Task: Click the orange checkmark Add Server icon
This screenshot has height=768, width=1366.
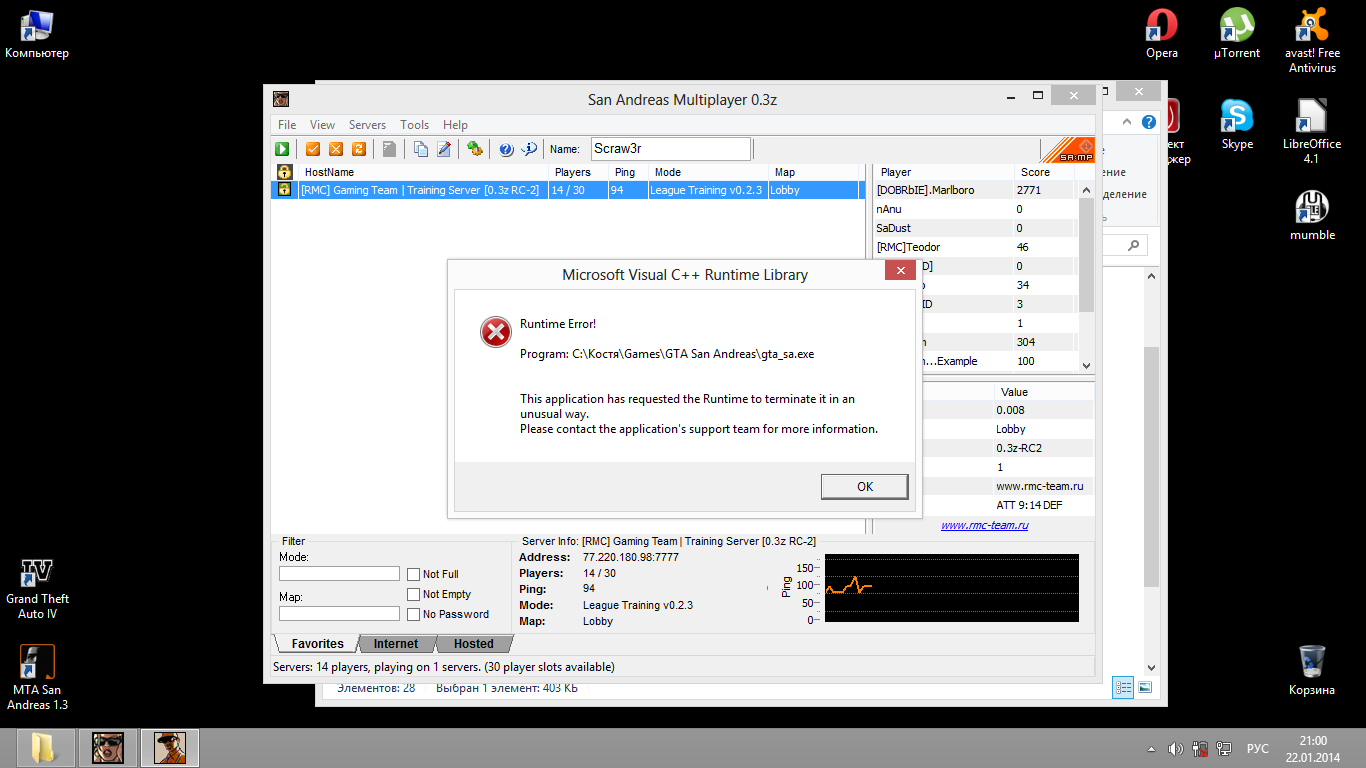Action: [313, 149]
